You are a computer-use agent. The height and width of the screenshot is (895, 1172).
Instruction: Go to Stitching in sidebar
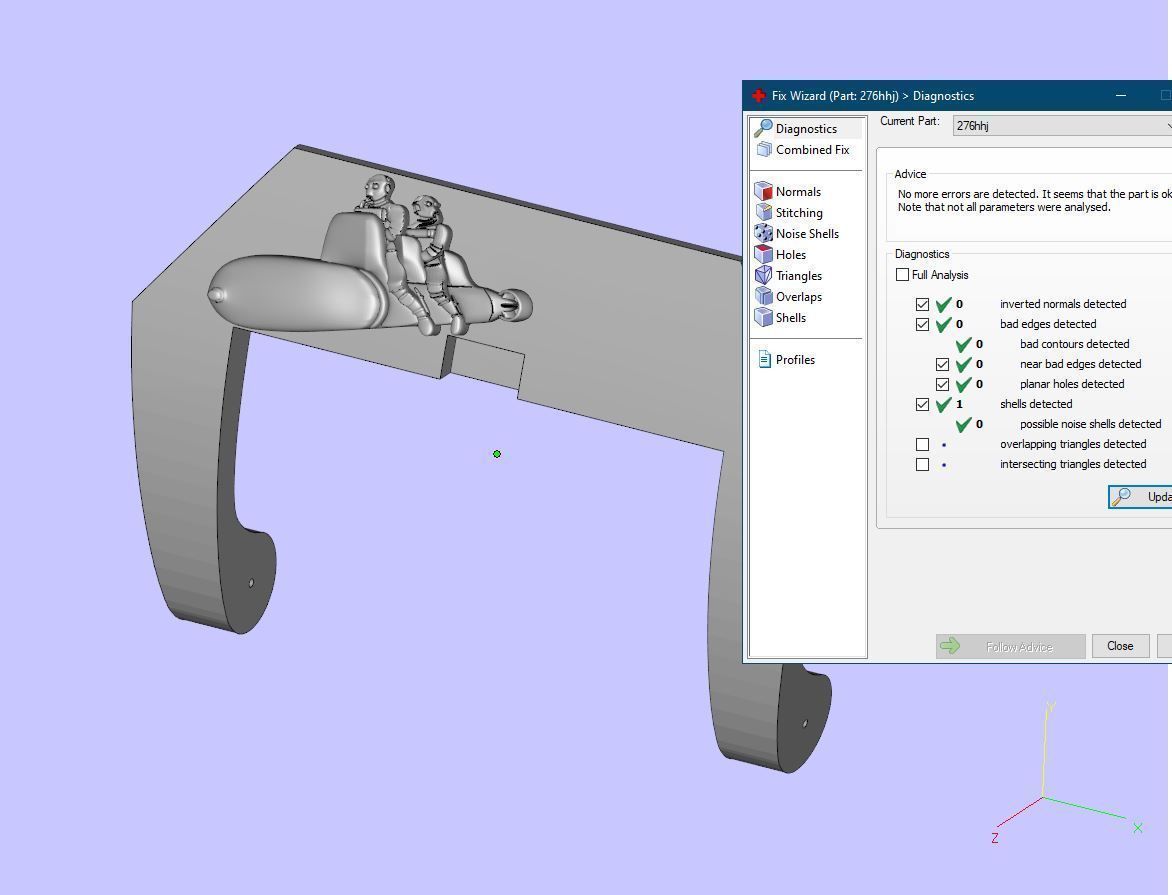pos(799,213)
